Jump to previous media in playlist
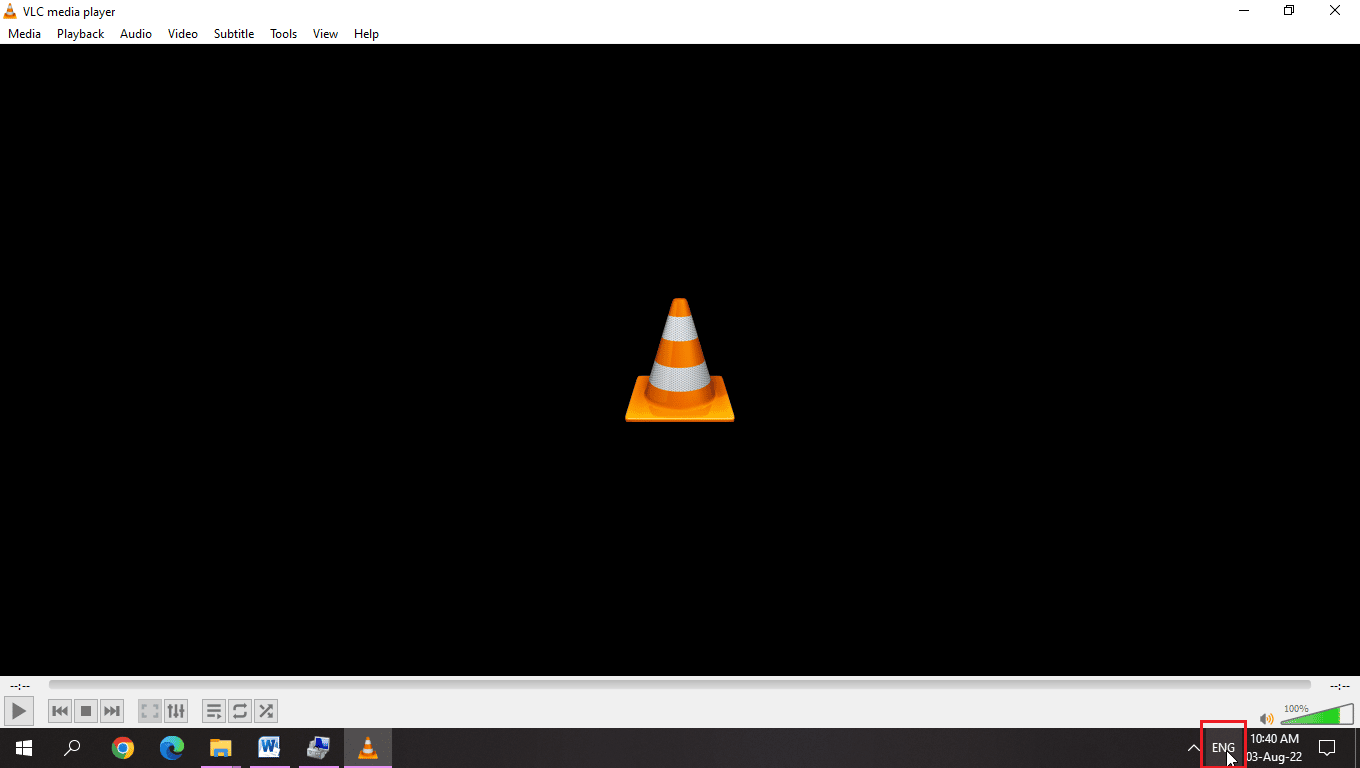 60,711
